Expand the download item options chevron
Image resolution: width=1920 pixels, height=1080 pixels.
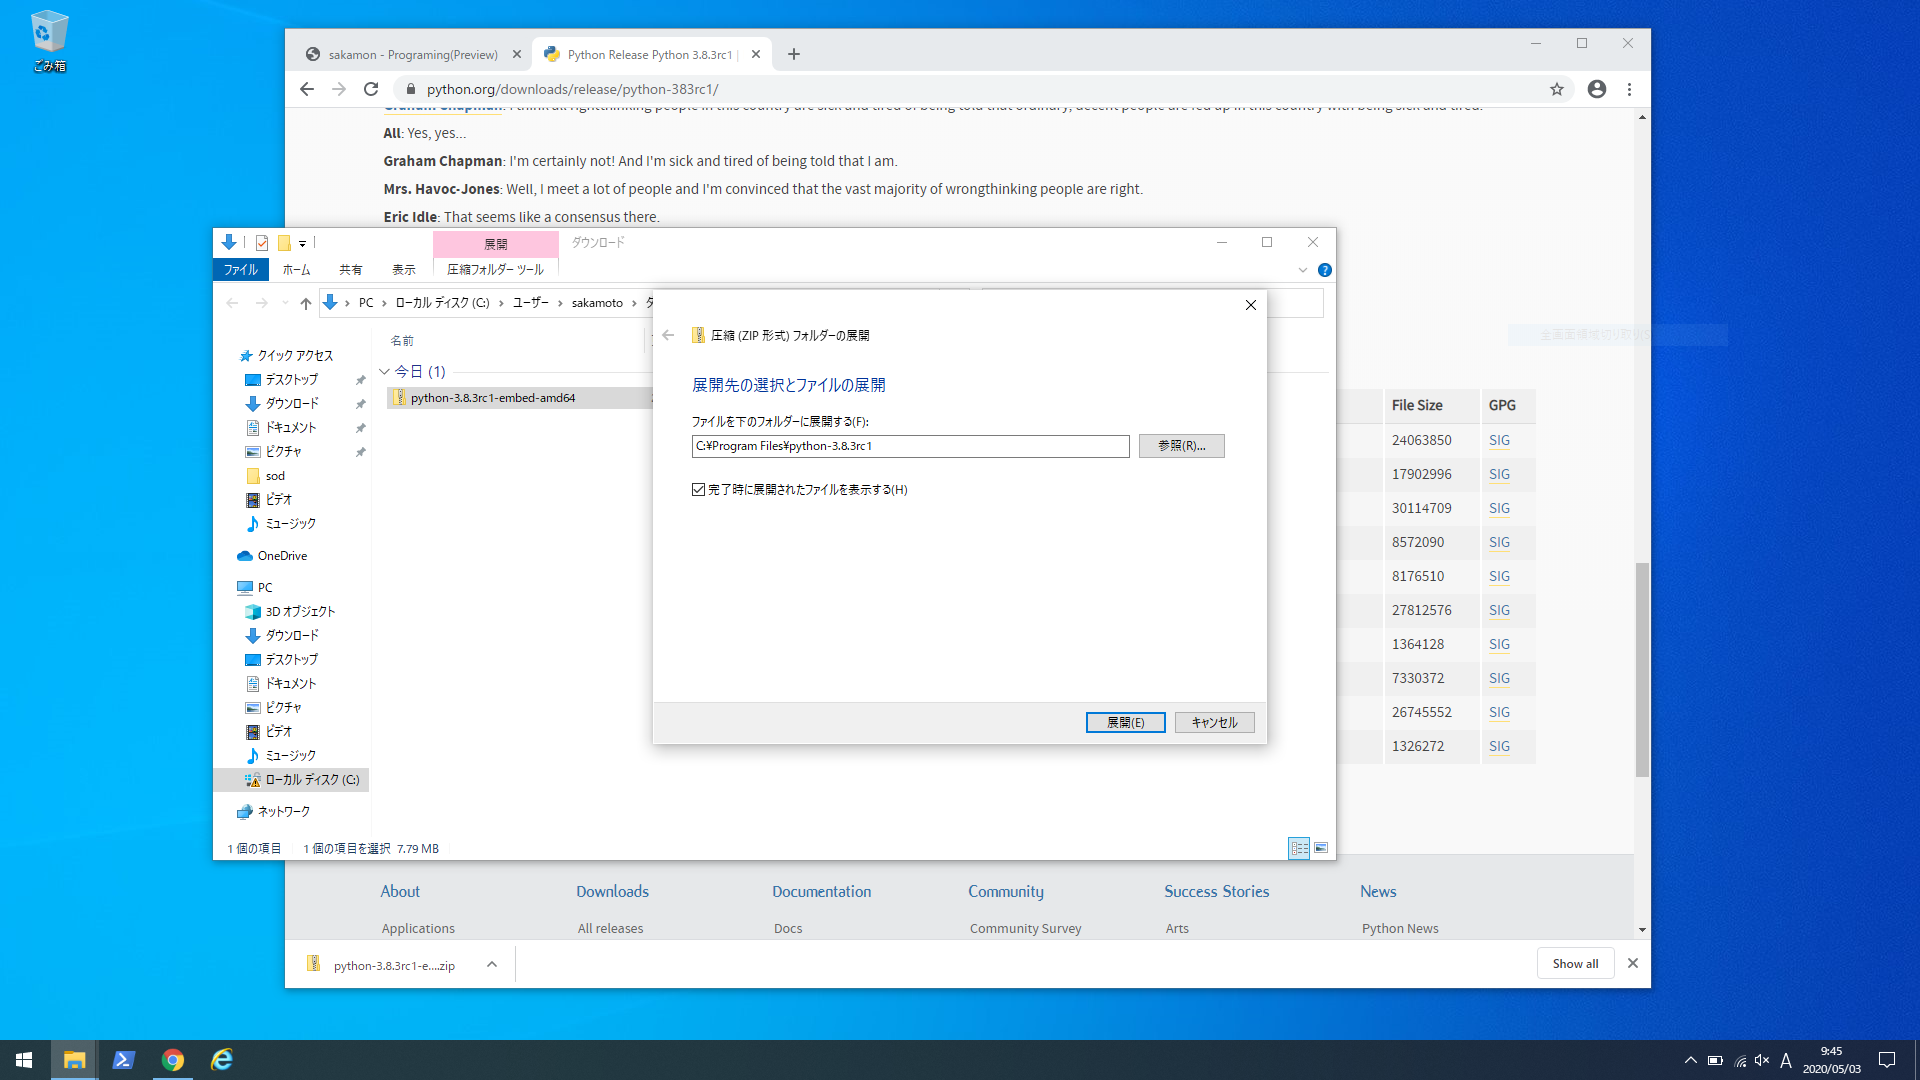pyautogui.click(x=492, y=965)
